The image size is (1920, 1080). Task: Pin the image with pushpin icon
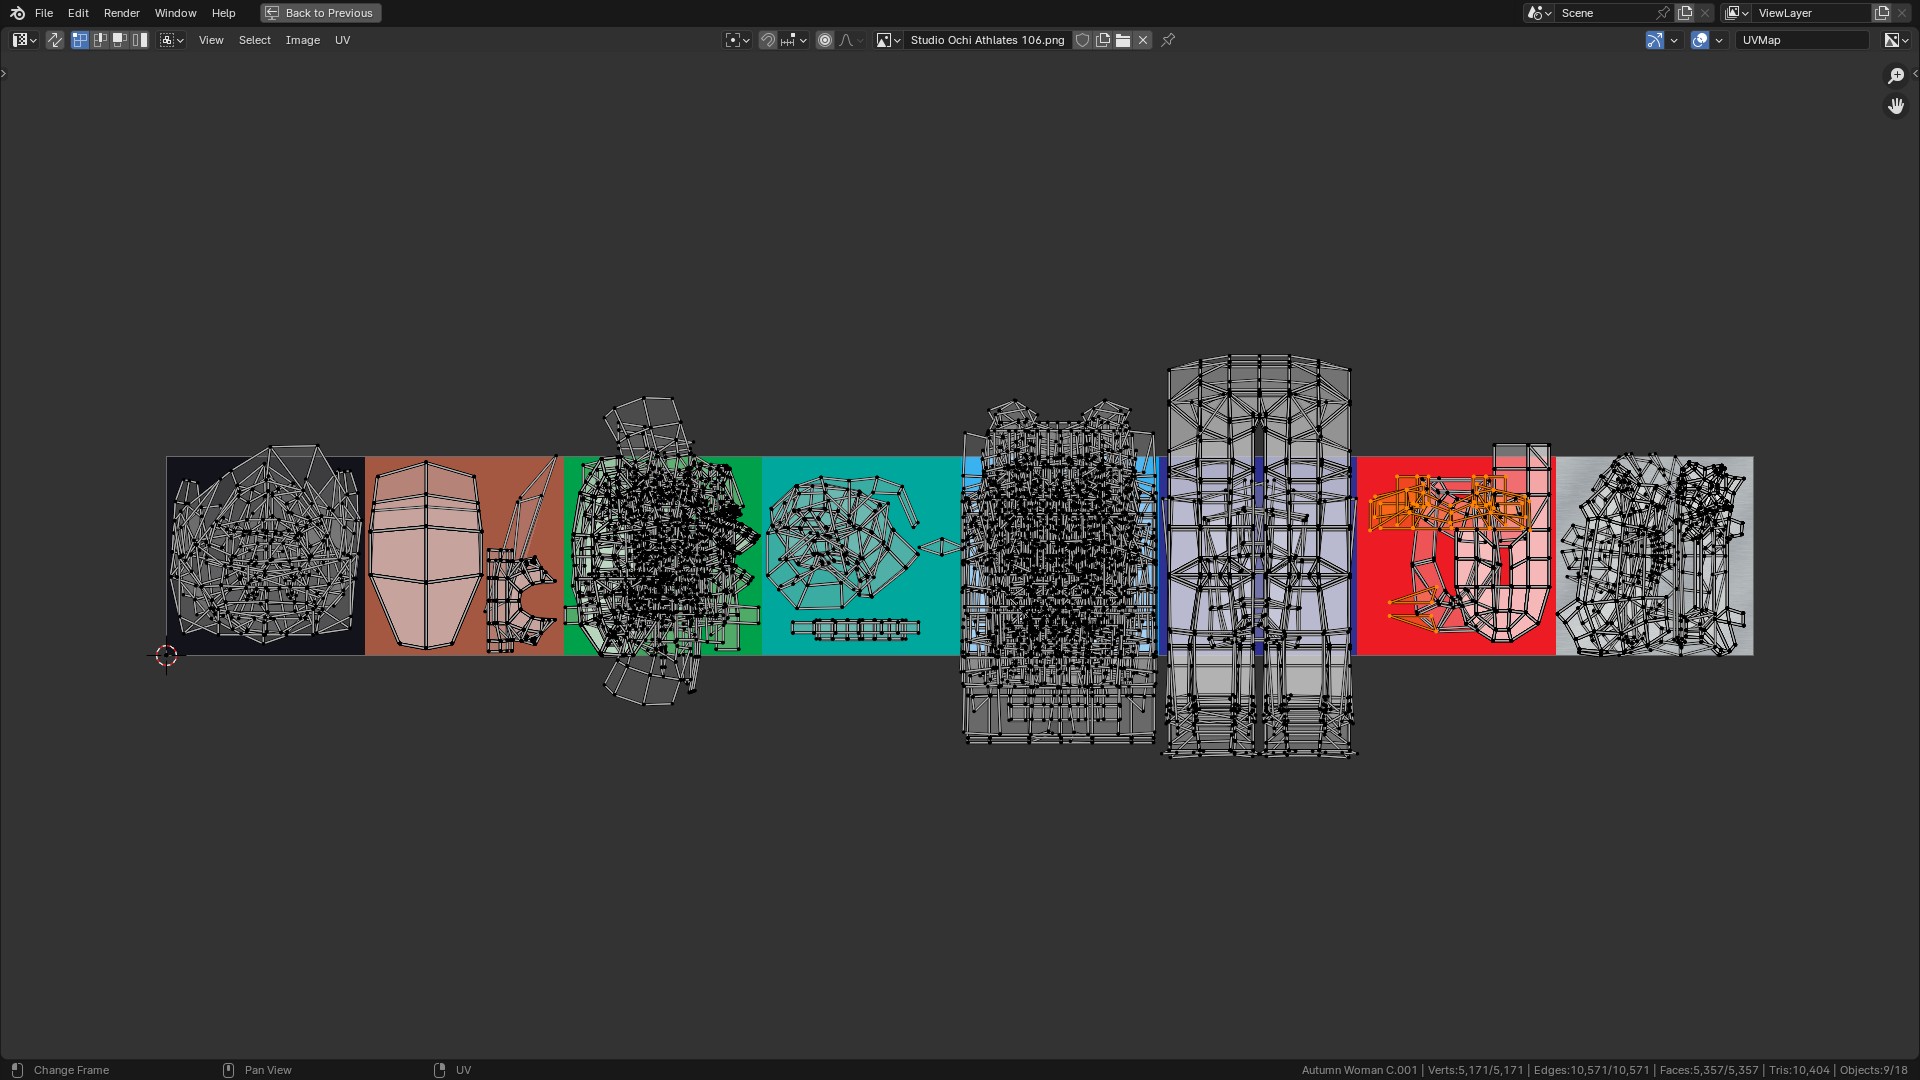[1168, 40]
